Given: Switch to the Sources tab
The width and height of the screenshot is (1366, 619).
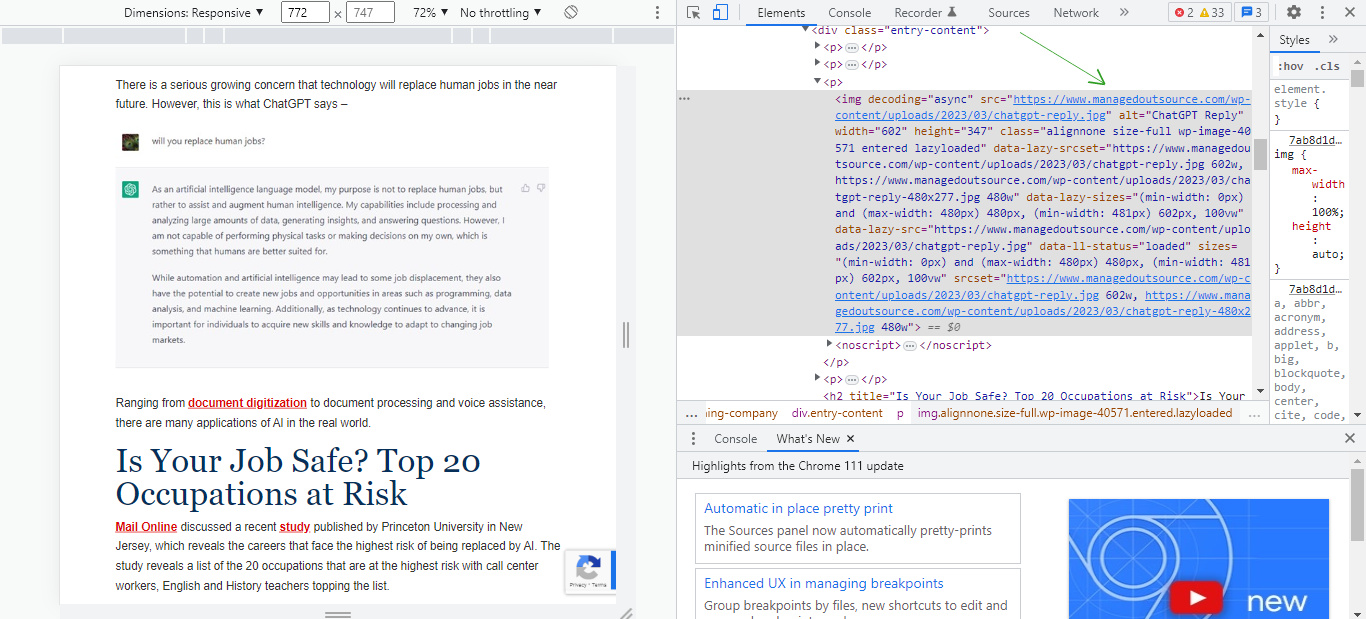Looking at the screenshot, I should tap(1008, 13).
